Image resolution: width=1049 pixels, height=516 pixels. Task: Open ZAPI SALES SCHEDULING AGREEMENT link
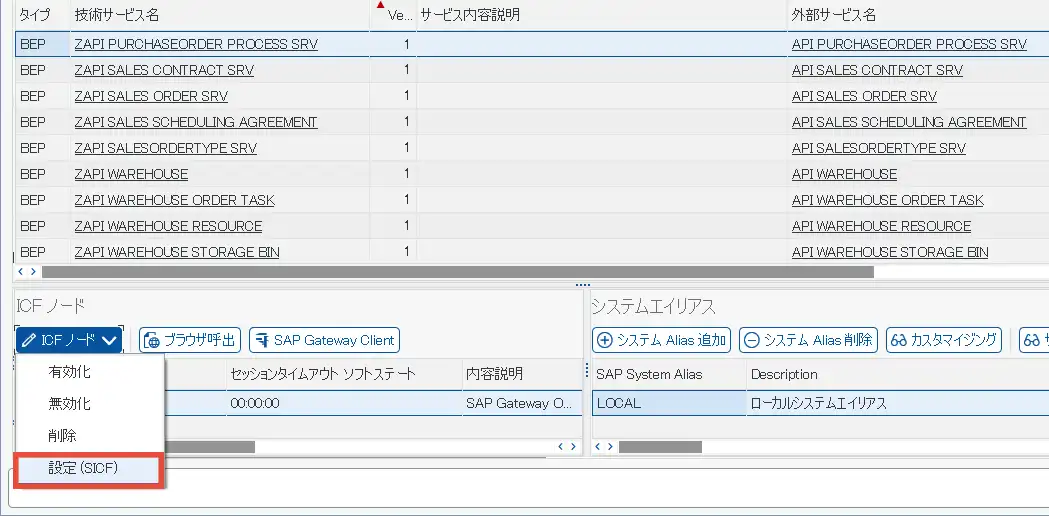[x=196, y=122]
